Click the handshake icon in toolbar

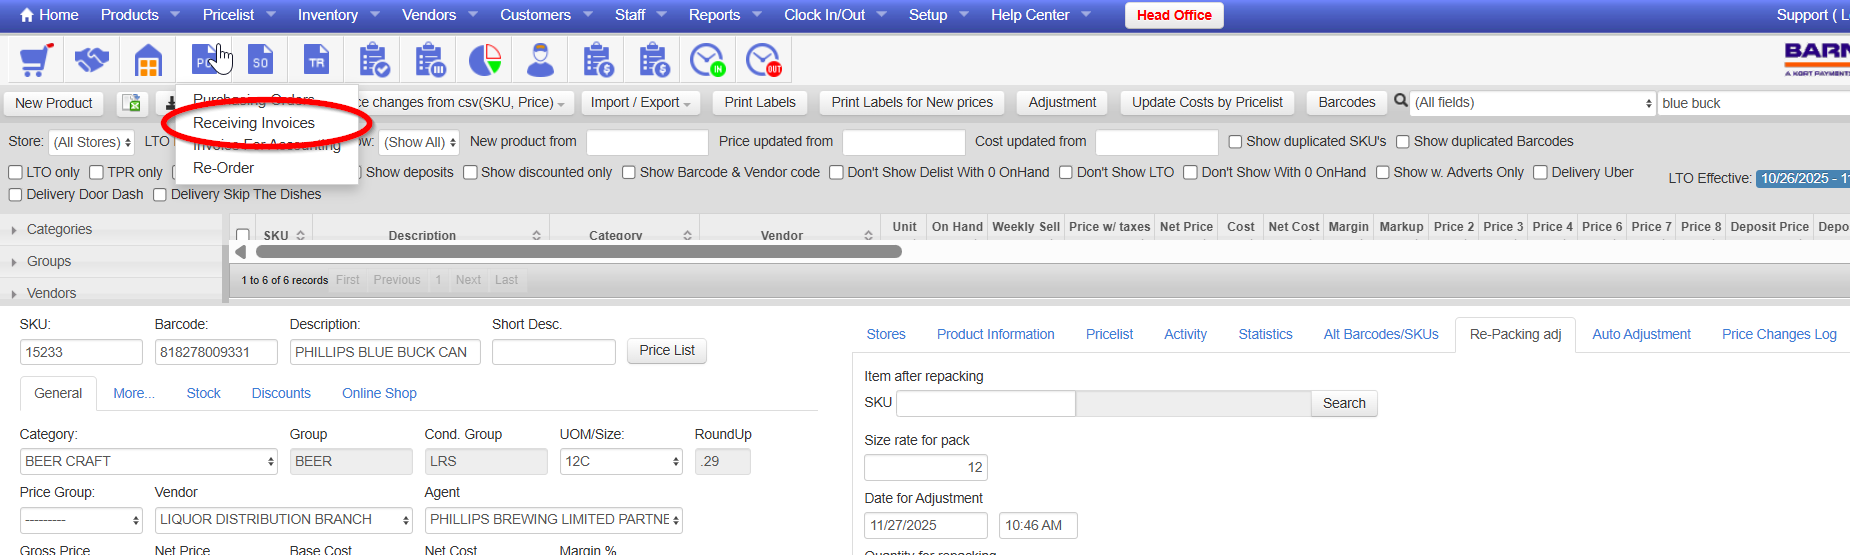click(x=92, y=60)
